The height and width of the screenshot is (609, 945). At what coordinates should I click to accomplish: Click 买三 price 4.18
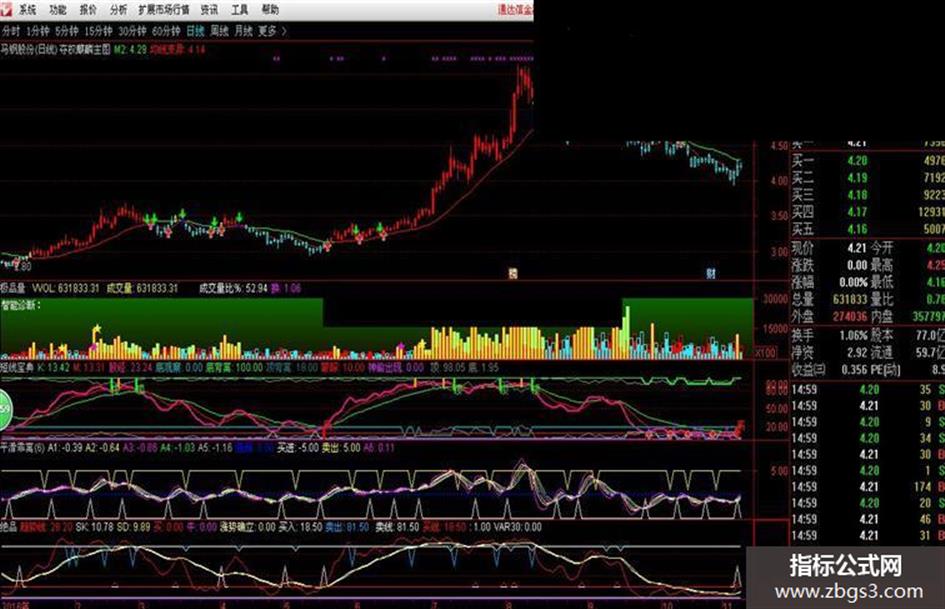tap(857, 195)
